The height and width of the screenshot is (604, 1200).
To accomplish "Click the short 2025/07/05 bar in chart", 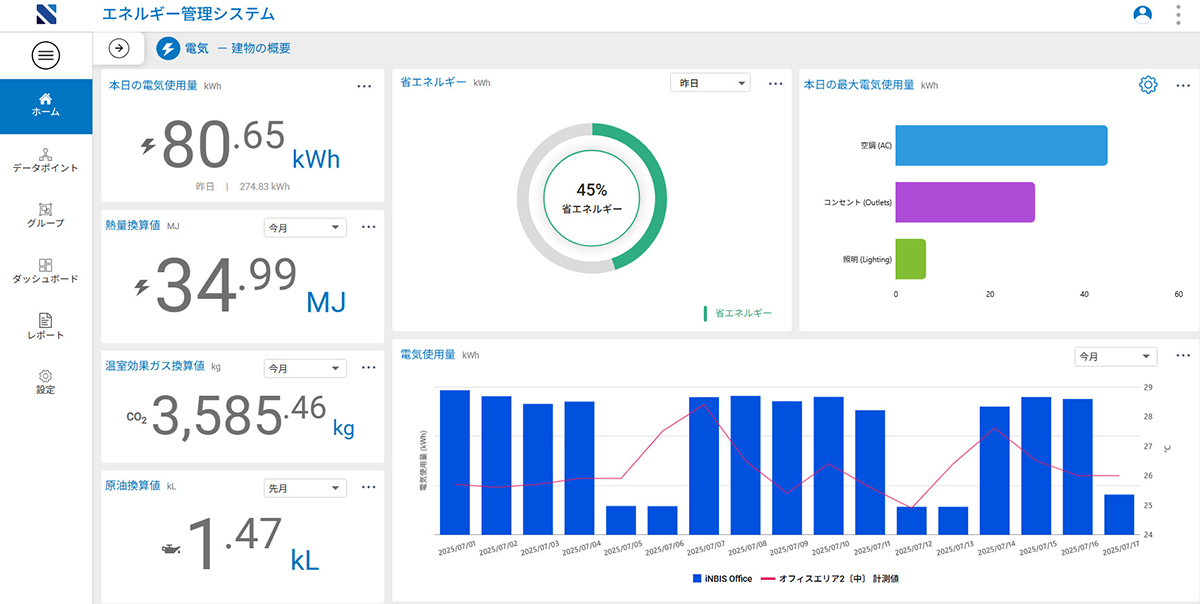I will pos(621,520).
